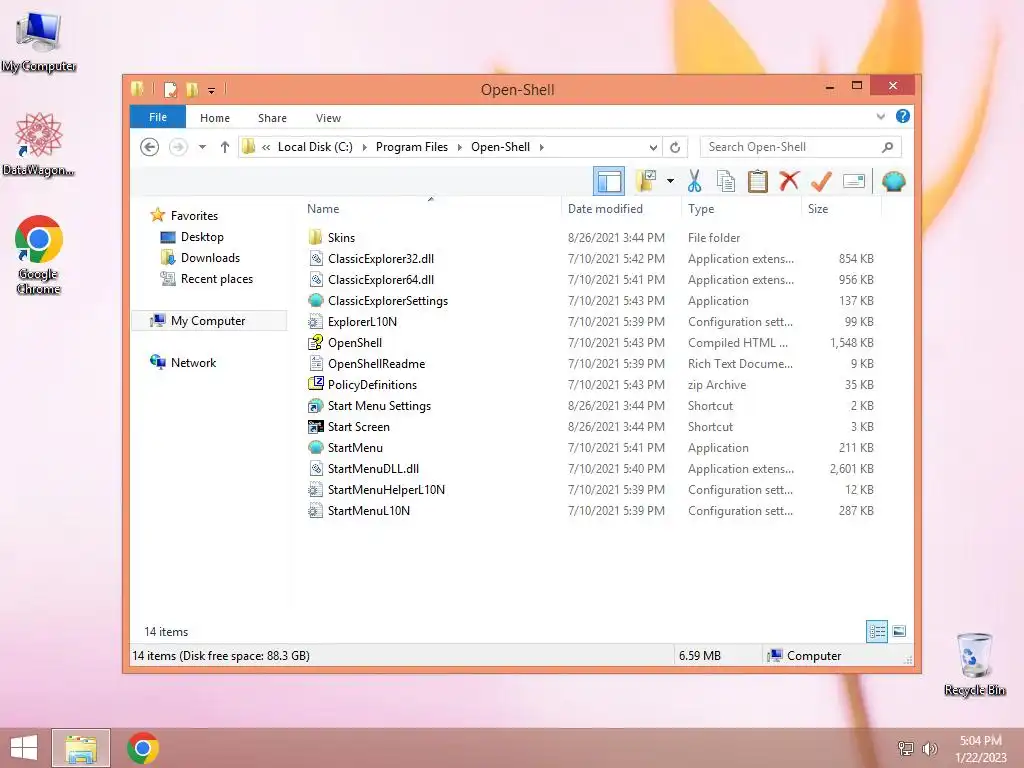
Task: Open the Windows Start button
Action: (24, 748)
